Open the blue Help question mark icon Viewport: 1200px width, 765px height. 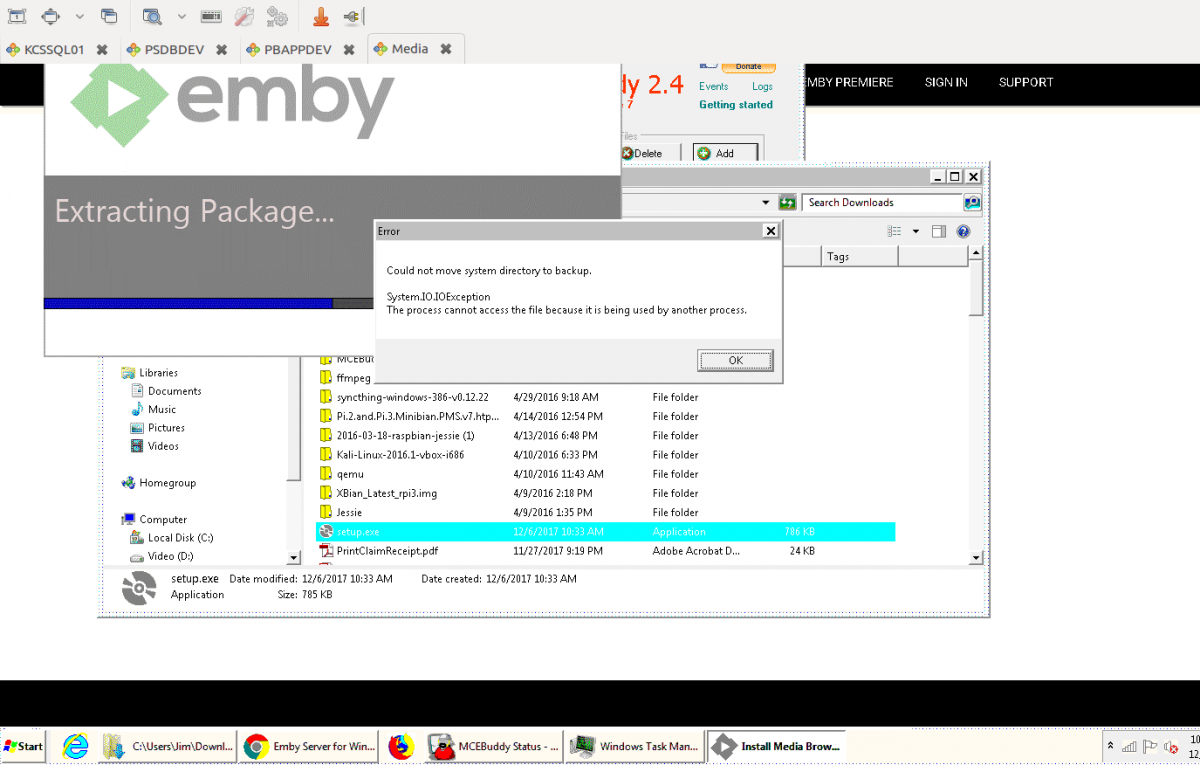click(x=963, y=231)
